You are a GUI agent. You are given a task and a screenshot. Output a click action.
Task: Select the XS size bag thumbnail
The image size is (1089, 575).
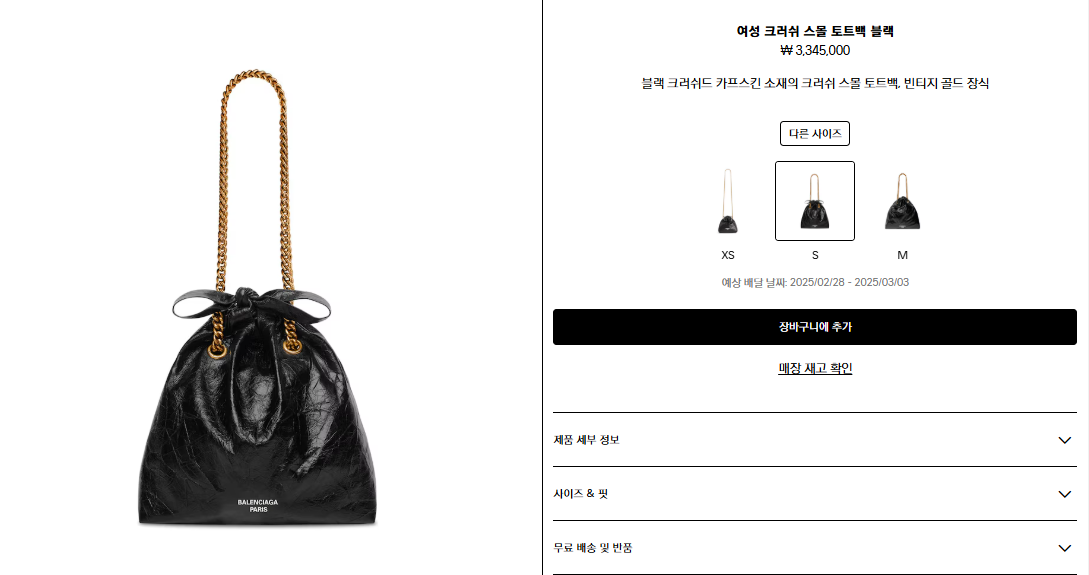727,201
